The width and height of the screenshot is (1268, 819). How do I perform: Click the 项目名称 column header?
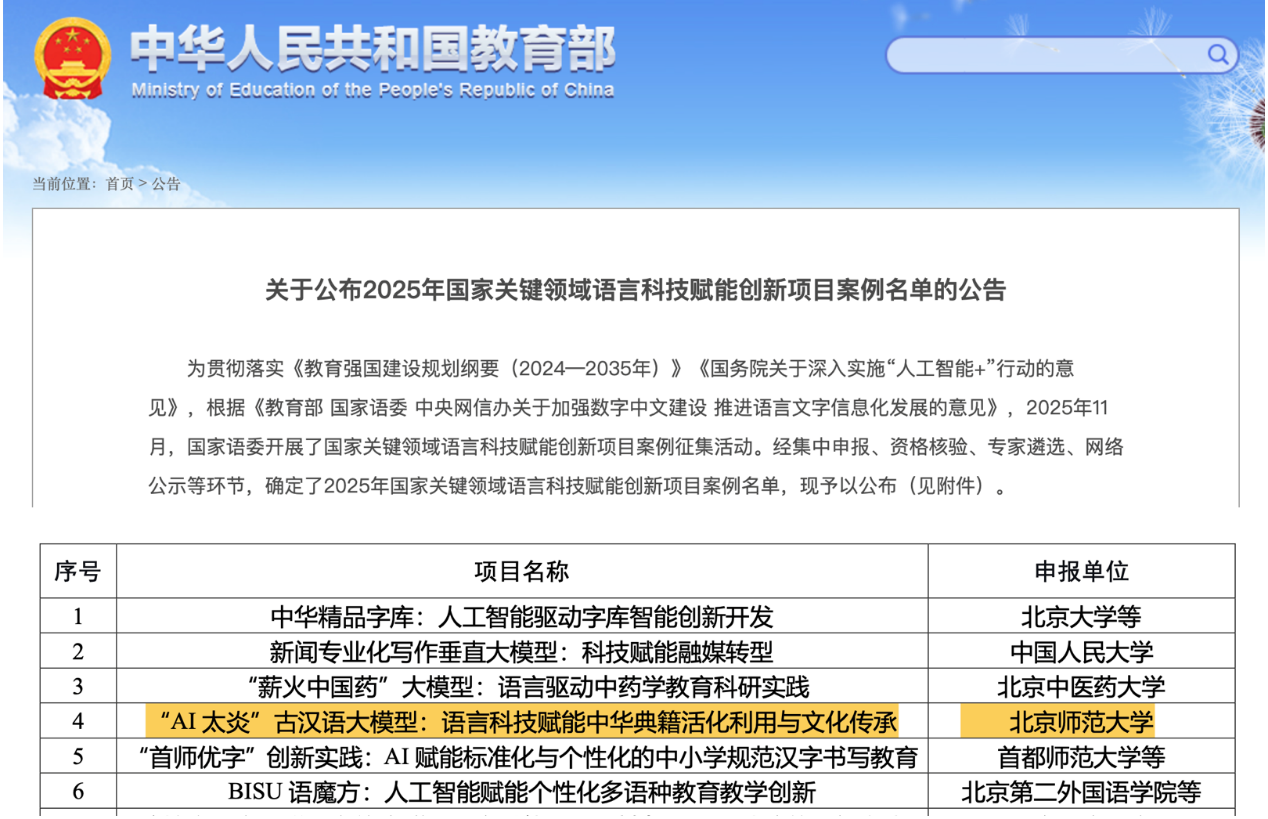click(522, 571)
